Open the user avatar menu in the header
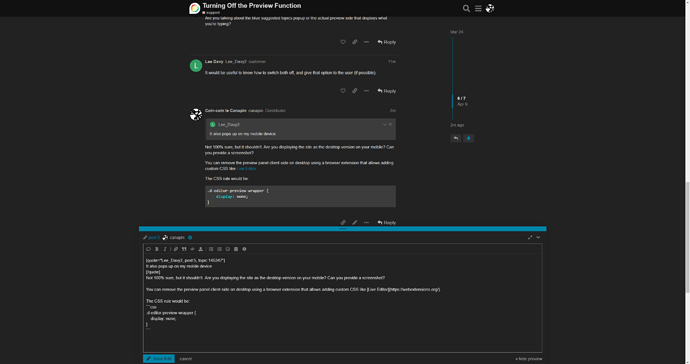 (x=490, y=8)
